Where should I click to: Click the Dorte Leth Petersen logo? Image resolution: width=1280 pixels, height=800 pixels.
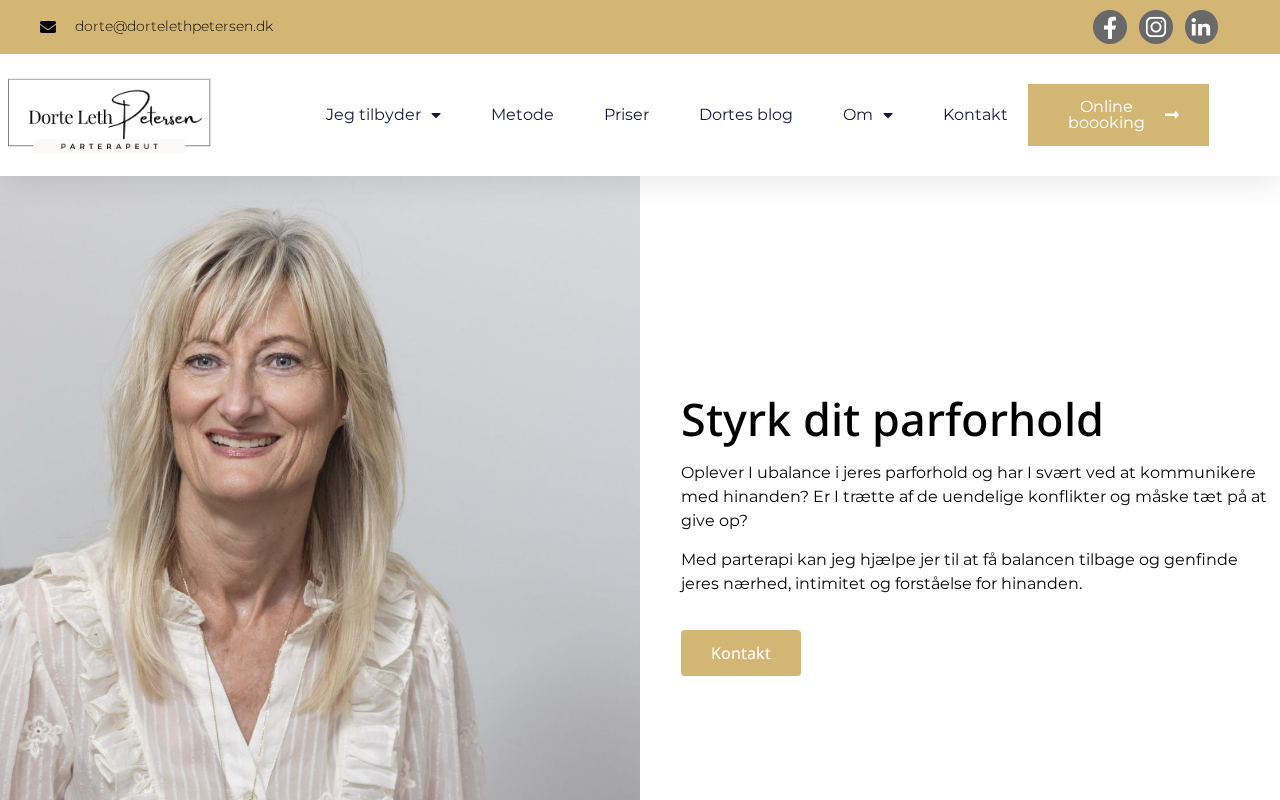pyautogui.click(x=109, y=115)
